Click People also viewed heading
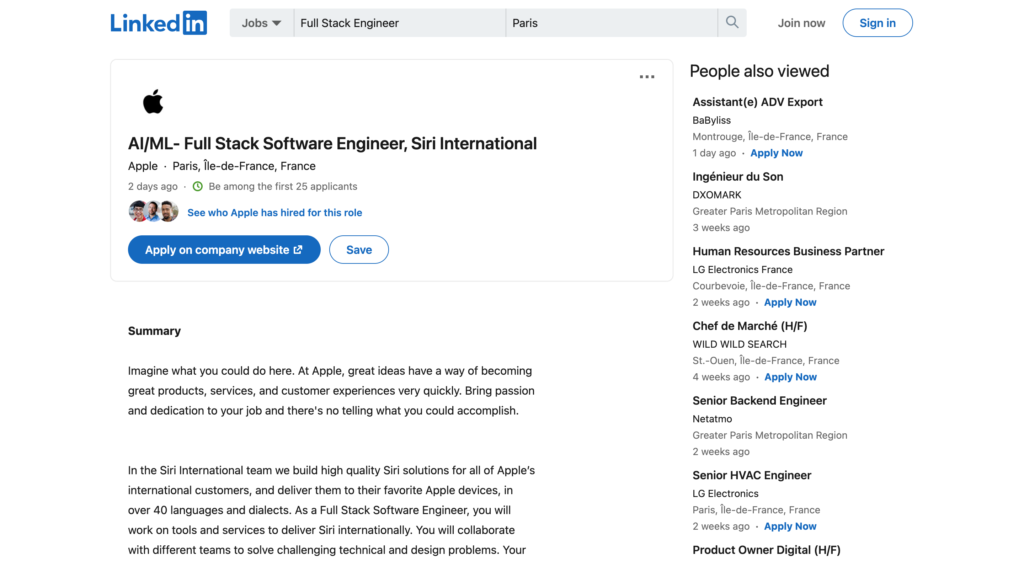The image size is (1024, 561). [759, 71]
